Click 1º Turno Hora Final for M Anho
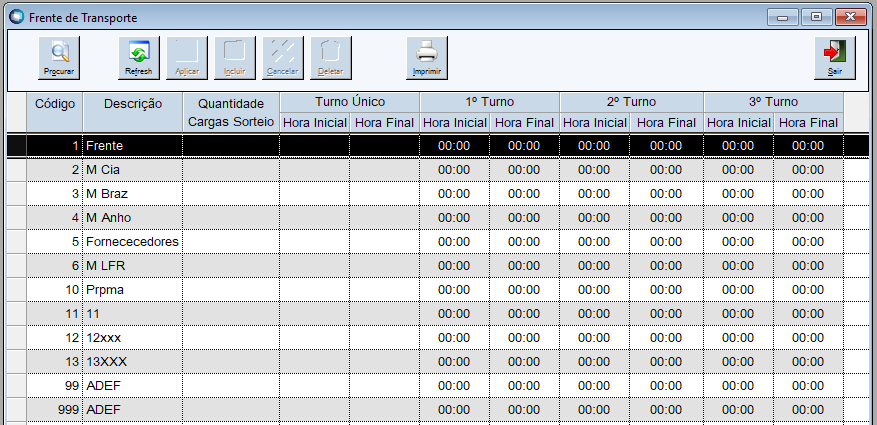The width and height of the screenshot is (877, 425). tap(525, 218)
